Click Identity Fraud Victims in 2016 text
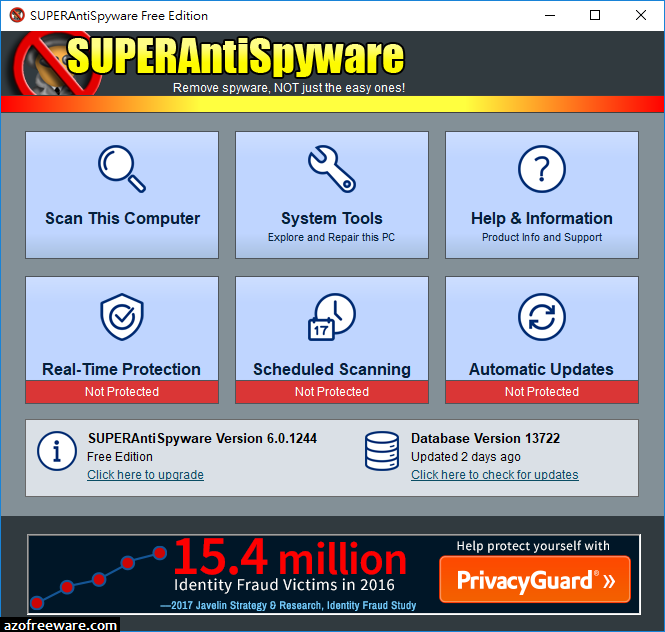The width and height of the screenshot is (665, 632). [284, 585]
